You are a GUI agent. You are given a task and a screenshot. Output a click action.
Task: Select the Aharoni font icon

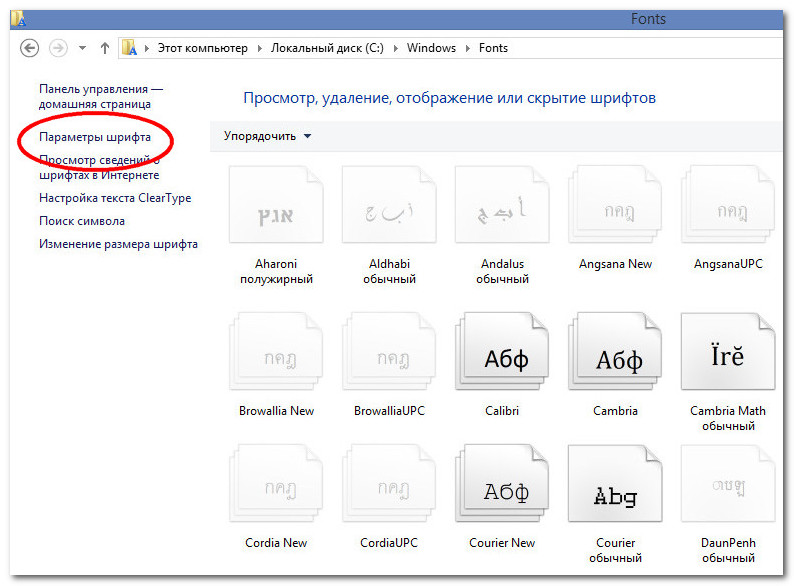[x=276, y=205]
